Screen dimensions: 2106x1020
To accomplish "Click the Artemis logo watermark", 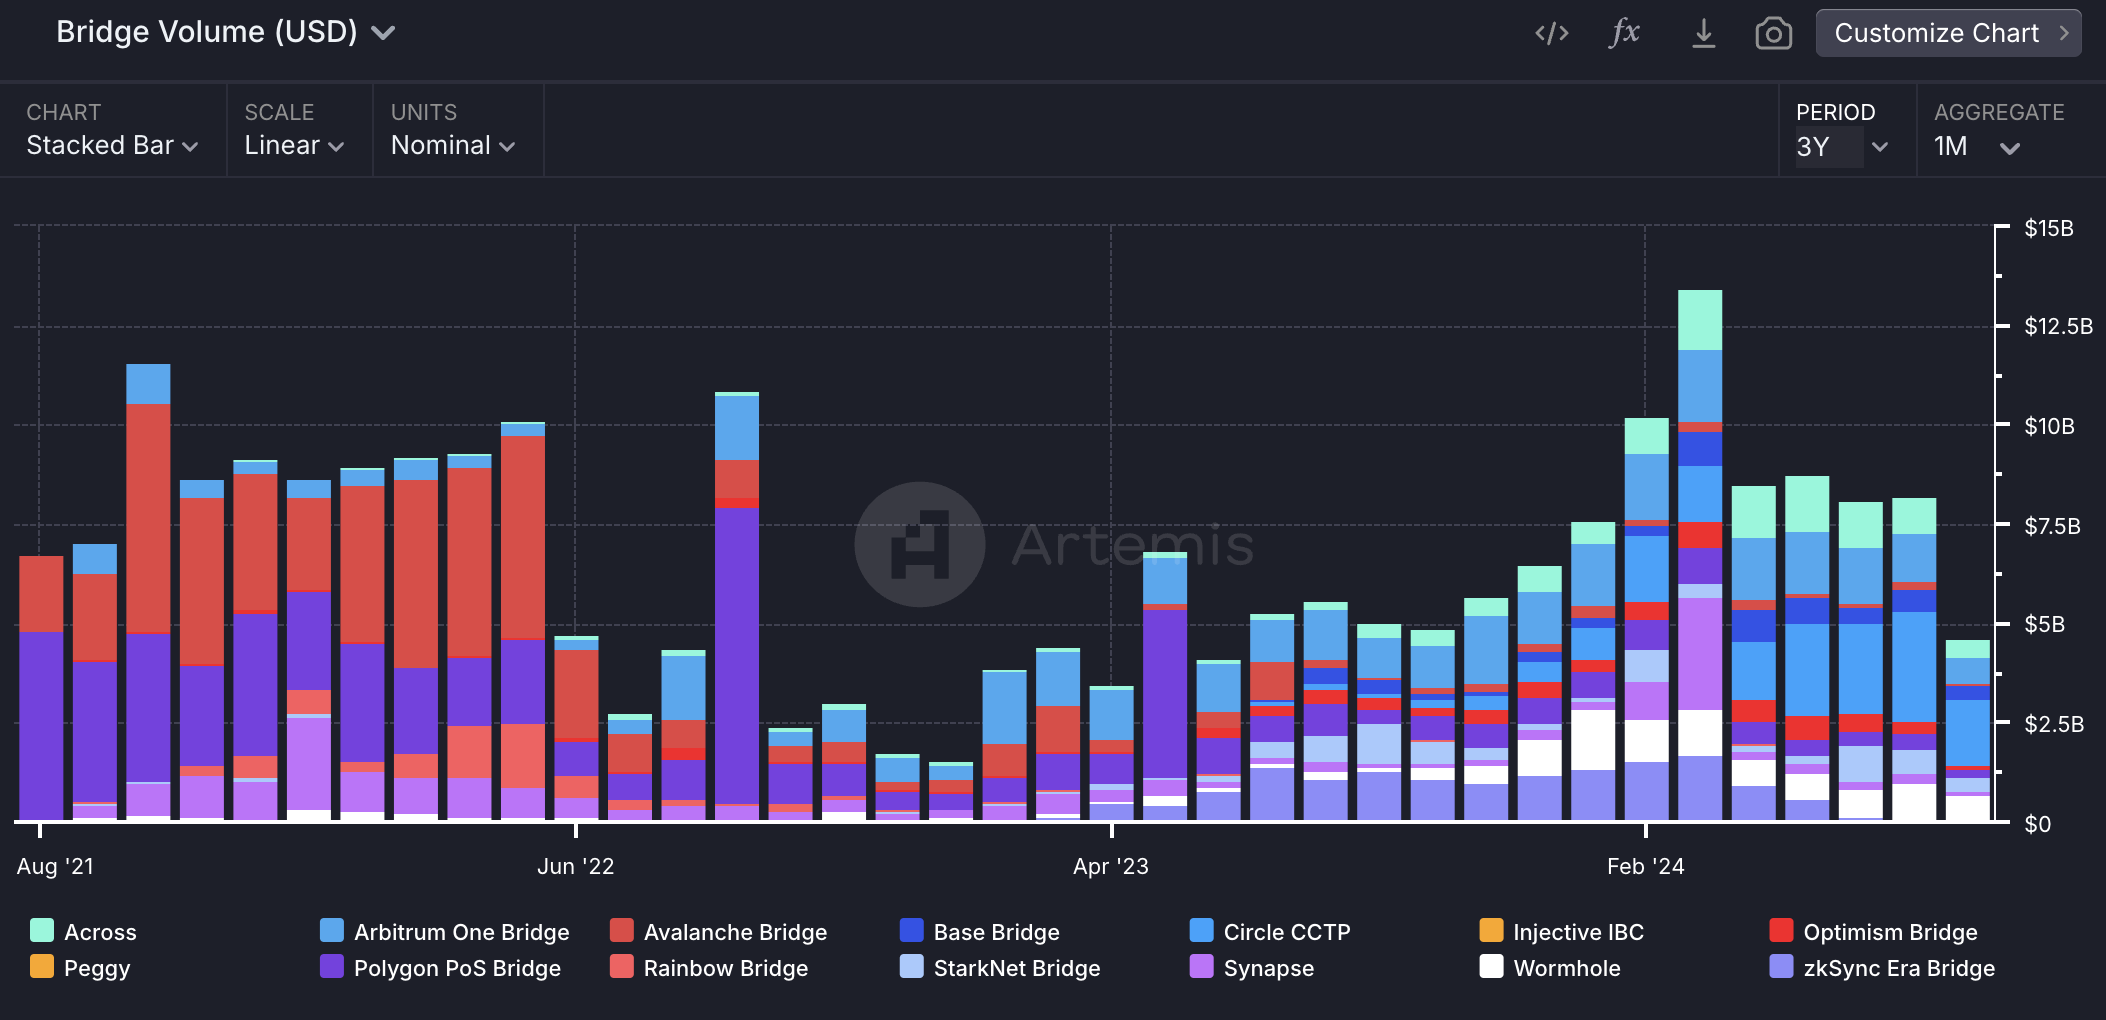I will (x=920, y=545).
